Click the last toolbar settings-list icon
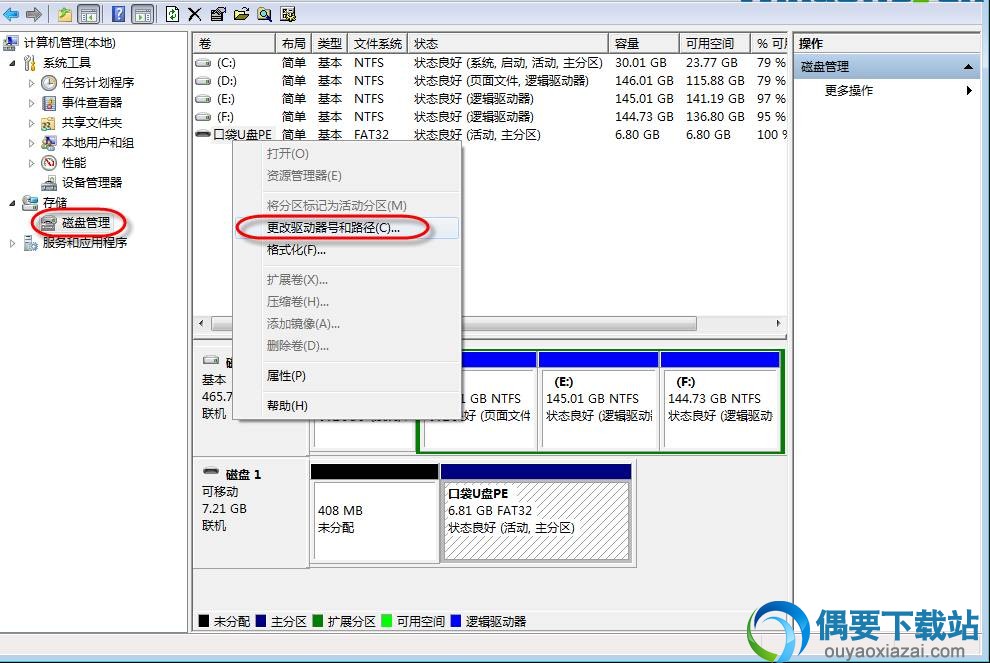 (x=288, y=14)
